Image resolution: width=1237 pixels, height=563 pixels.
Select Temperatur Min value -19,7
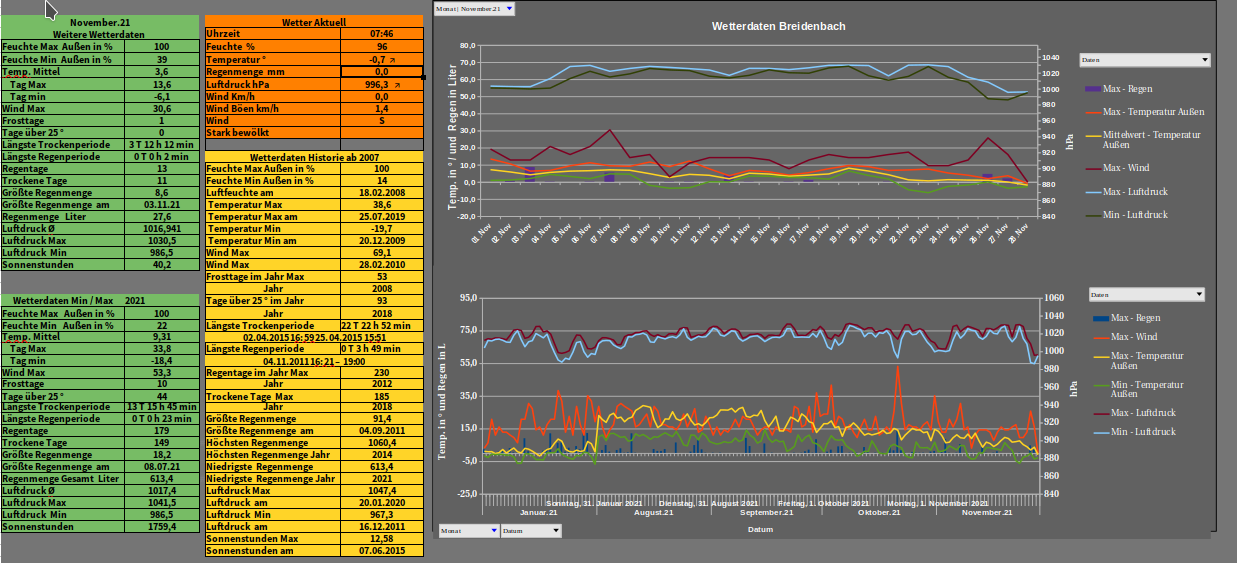coord(382,228)
